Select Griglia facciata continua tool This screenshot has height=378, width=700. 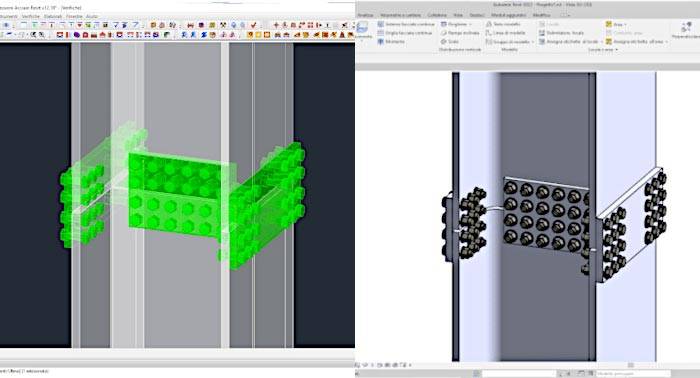click(x=404, y=33)
